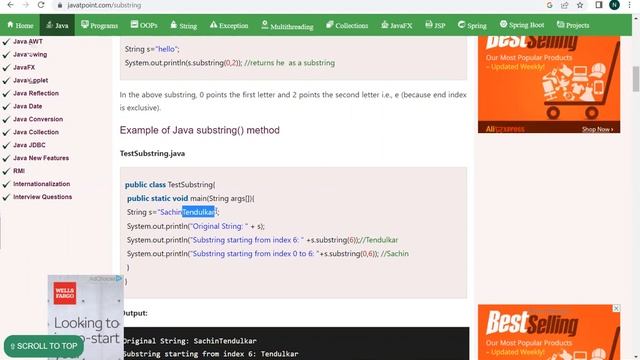
Task: Open the Projects menu item
Action: pos(573,25)
